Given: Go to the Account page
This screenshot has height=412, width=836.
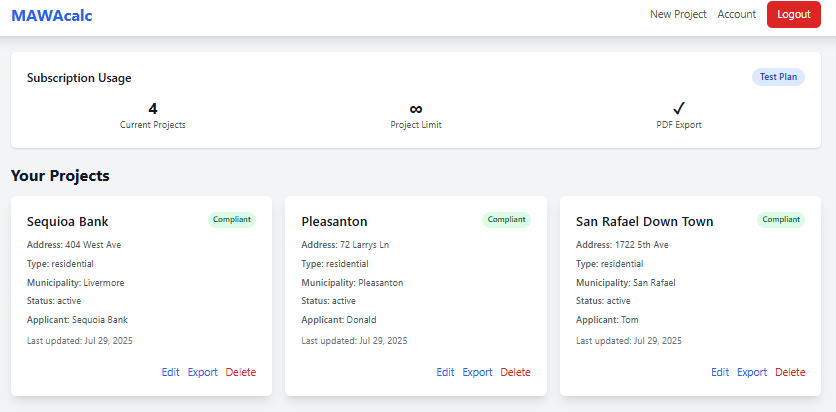Looking at the screenshot, I should point(736,14).
